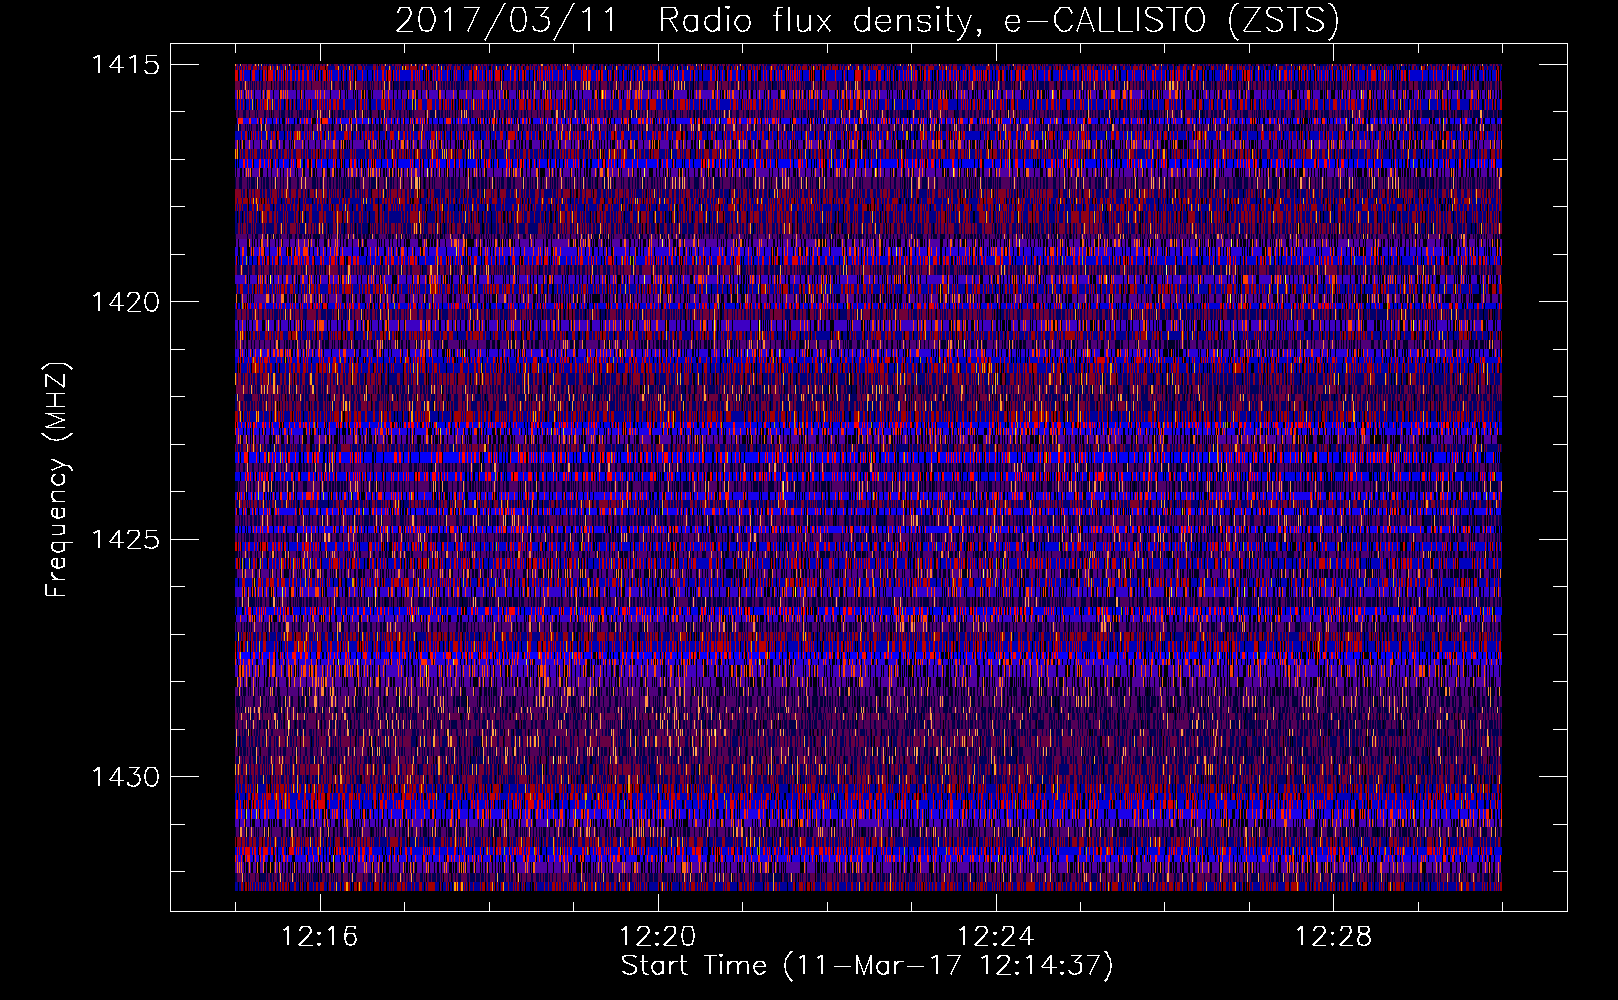This screenshot has height=1000, width=1618.
Task: Select the '1420' frequency axis label
Action: click(x=125, y=302)
